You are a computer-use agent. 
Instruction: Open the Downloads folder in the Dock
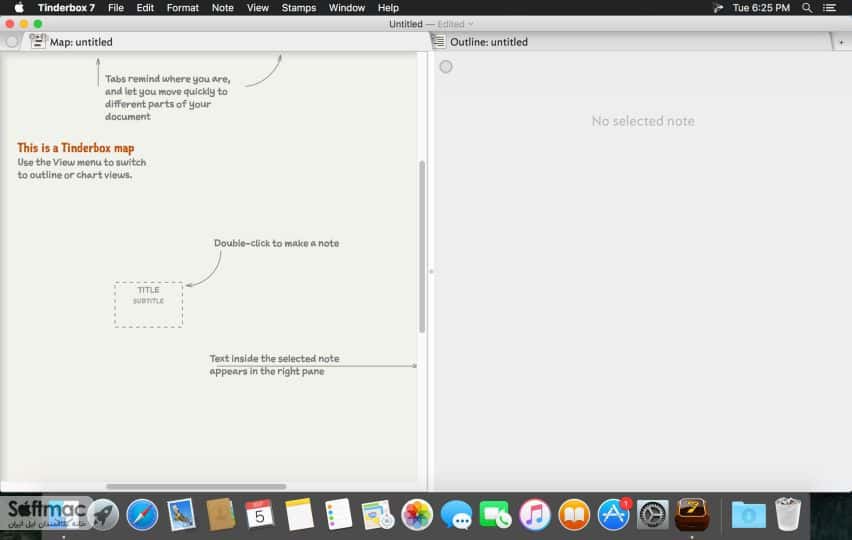pyautogui.click(x=748, y=514)
